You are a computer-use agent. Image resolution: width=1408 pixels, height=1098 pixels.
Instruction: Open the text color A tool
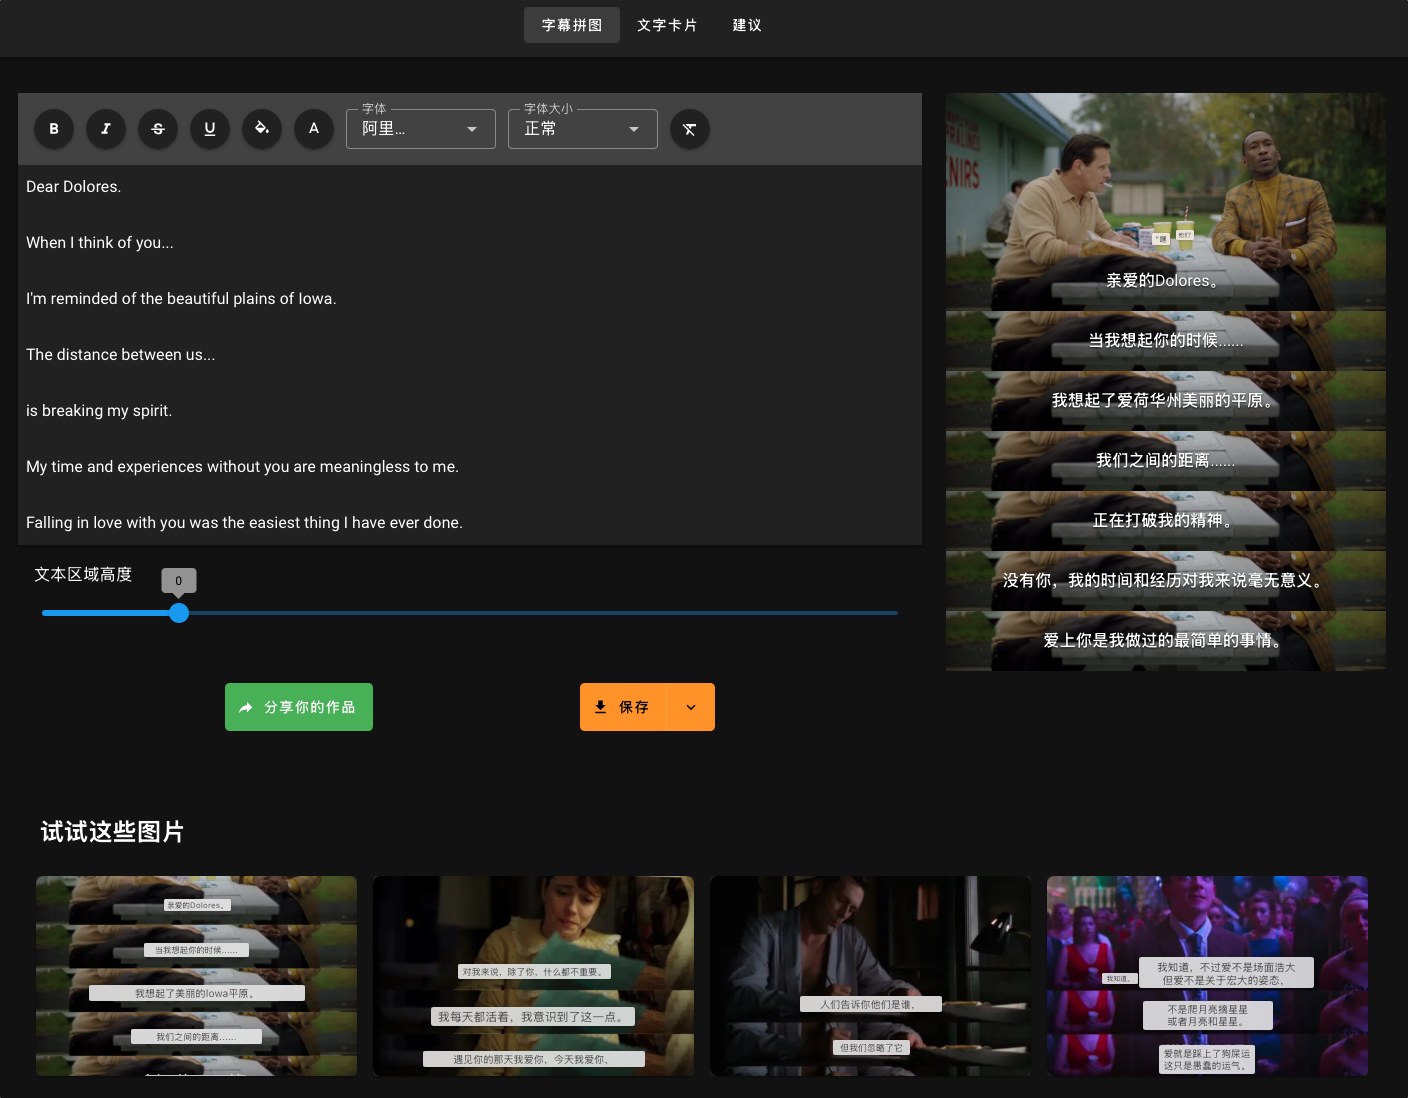(x=314, y=129)
